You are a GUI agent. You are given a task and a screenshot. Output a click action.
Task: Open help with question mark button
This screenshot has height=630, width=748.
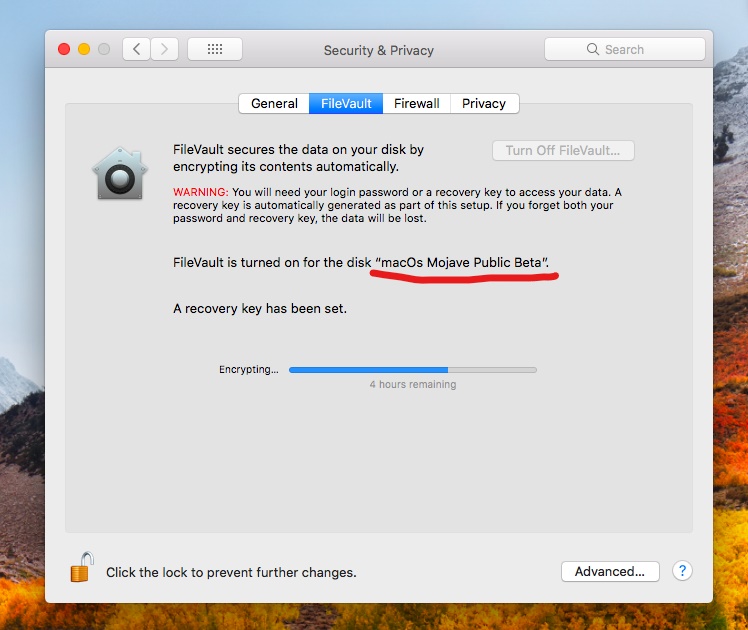tap(682, 571)
